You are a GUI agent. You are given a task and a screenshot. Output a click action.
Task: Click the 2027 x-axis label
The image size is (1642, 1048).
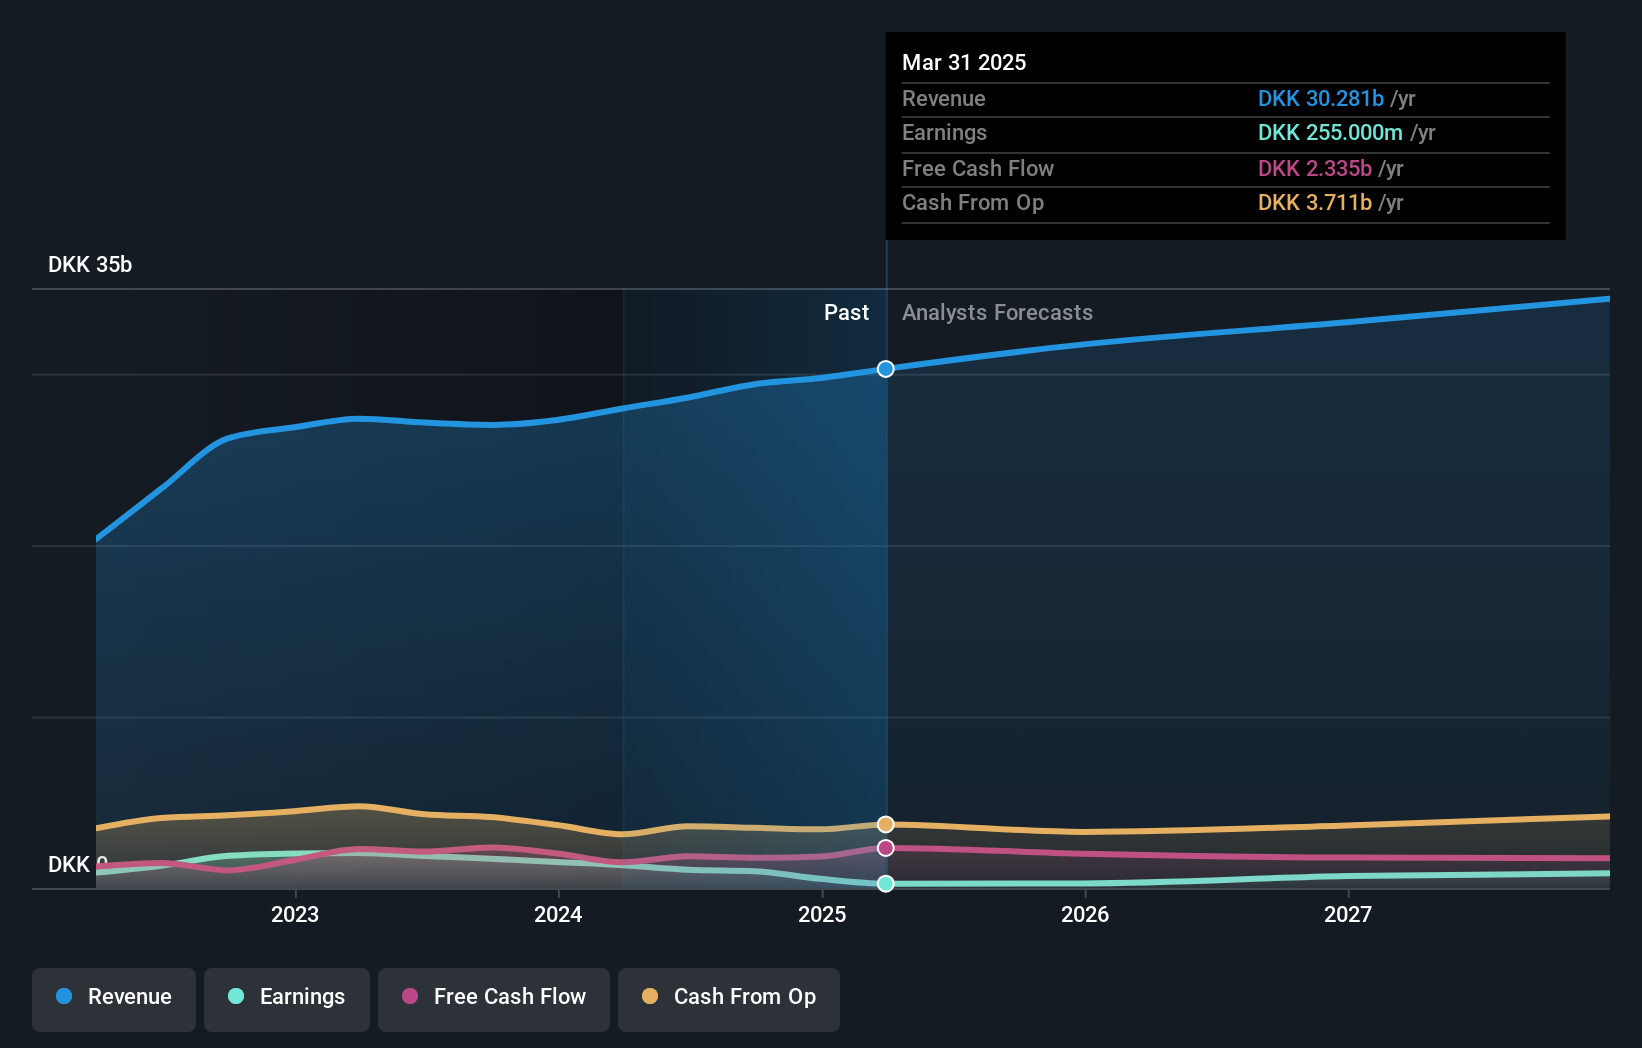1348,914
